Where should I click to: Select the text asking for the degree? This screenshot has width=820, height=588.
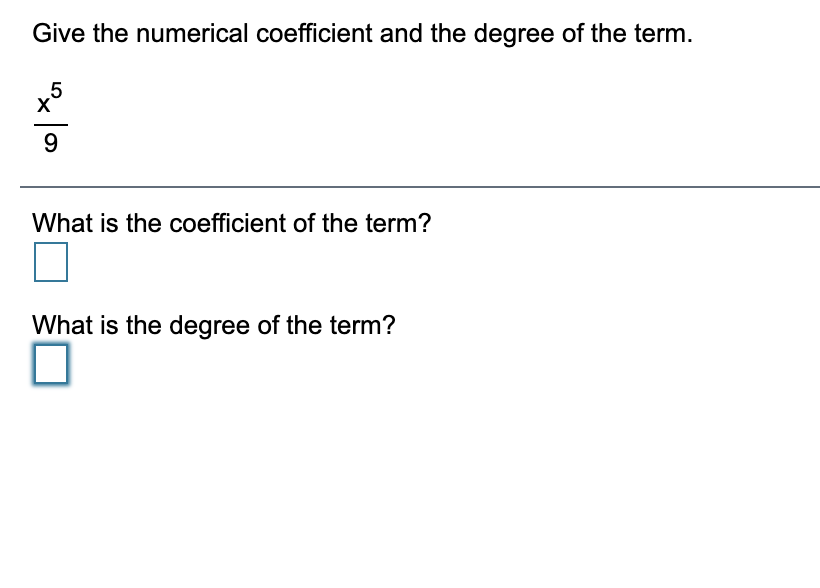(x=214, y=325)
